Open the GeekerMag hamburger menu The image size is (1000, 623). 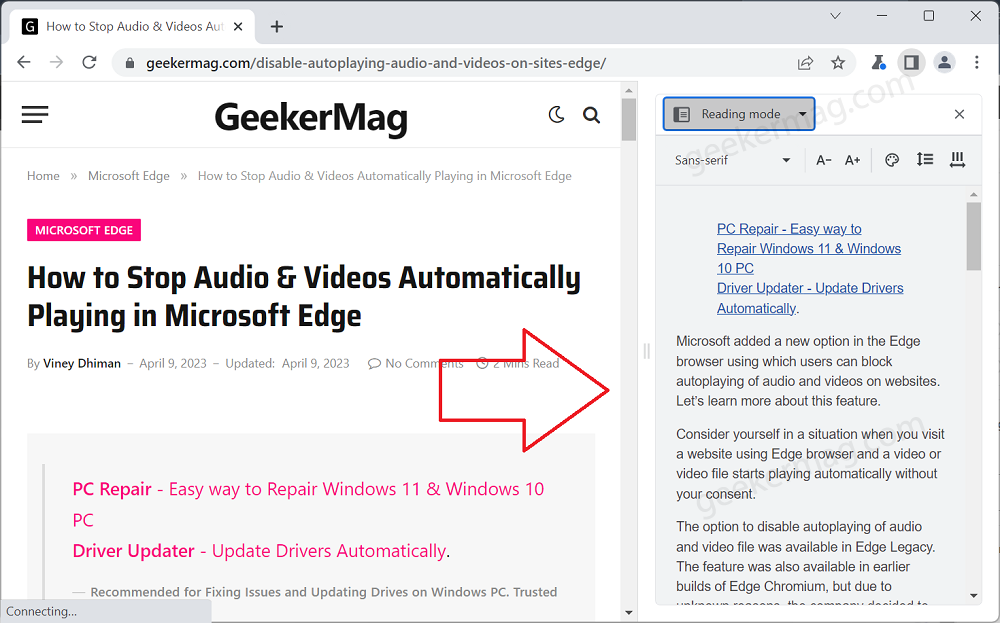pyautogui.click(x=35, y=115)
